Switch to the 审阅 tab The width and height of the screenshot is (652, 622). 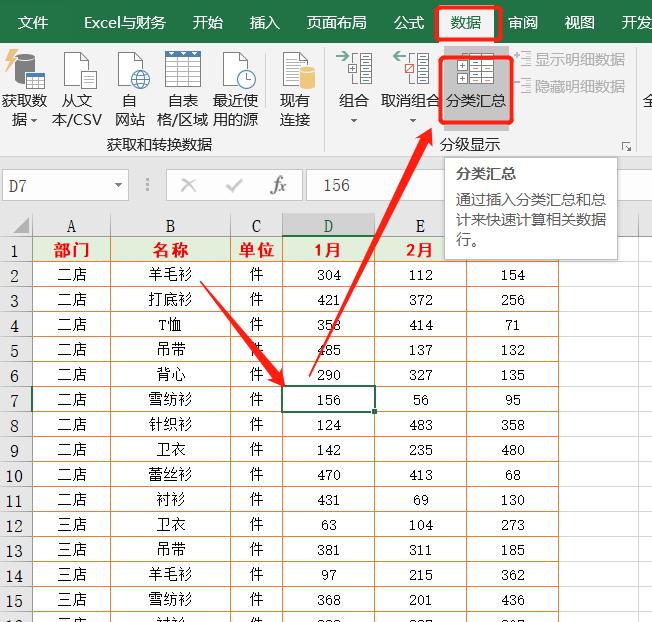[x=523, y=22]
